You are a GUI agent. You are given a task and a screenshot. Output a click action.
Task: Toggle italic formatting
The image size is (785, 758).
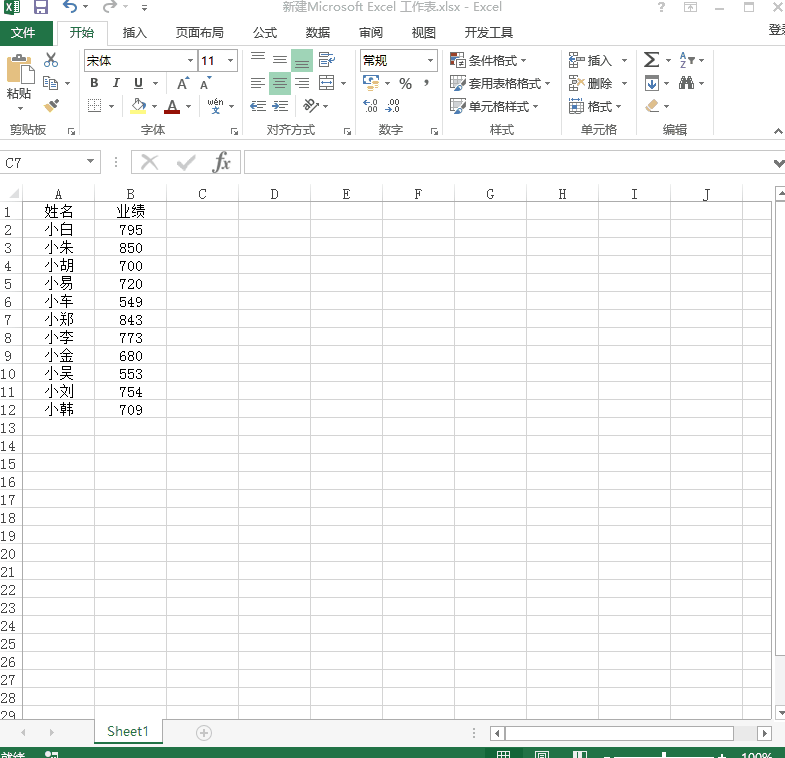pyautogui.click(x=116, y=83)
